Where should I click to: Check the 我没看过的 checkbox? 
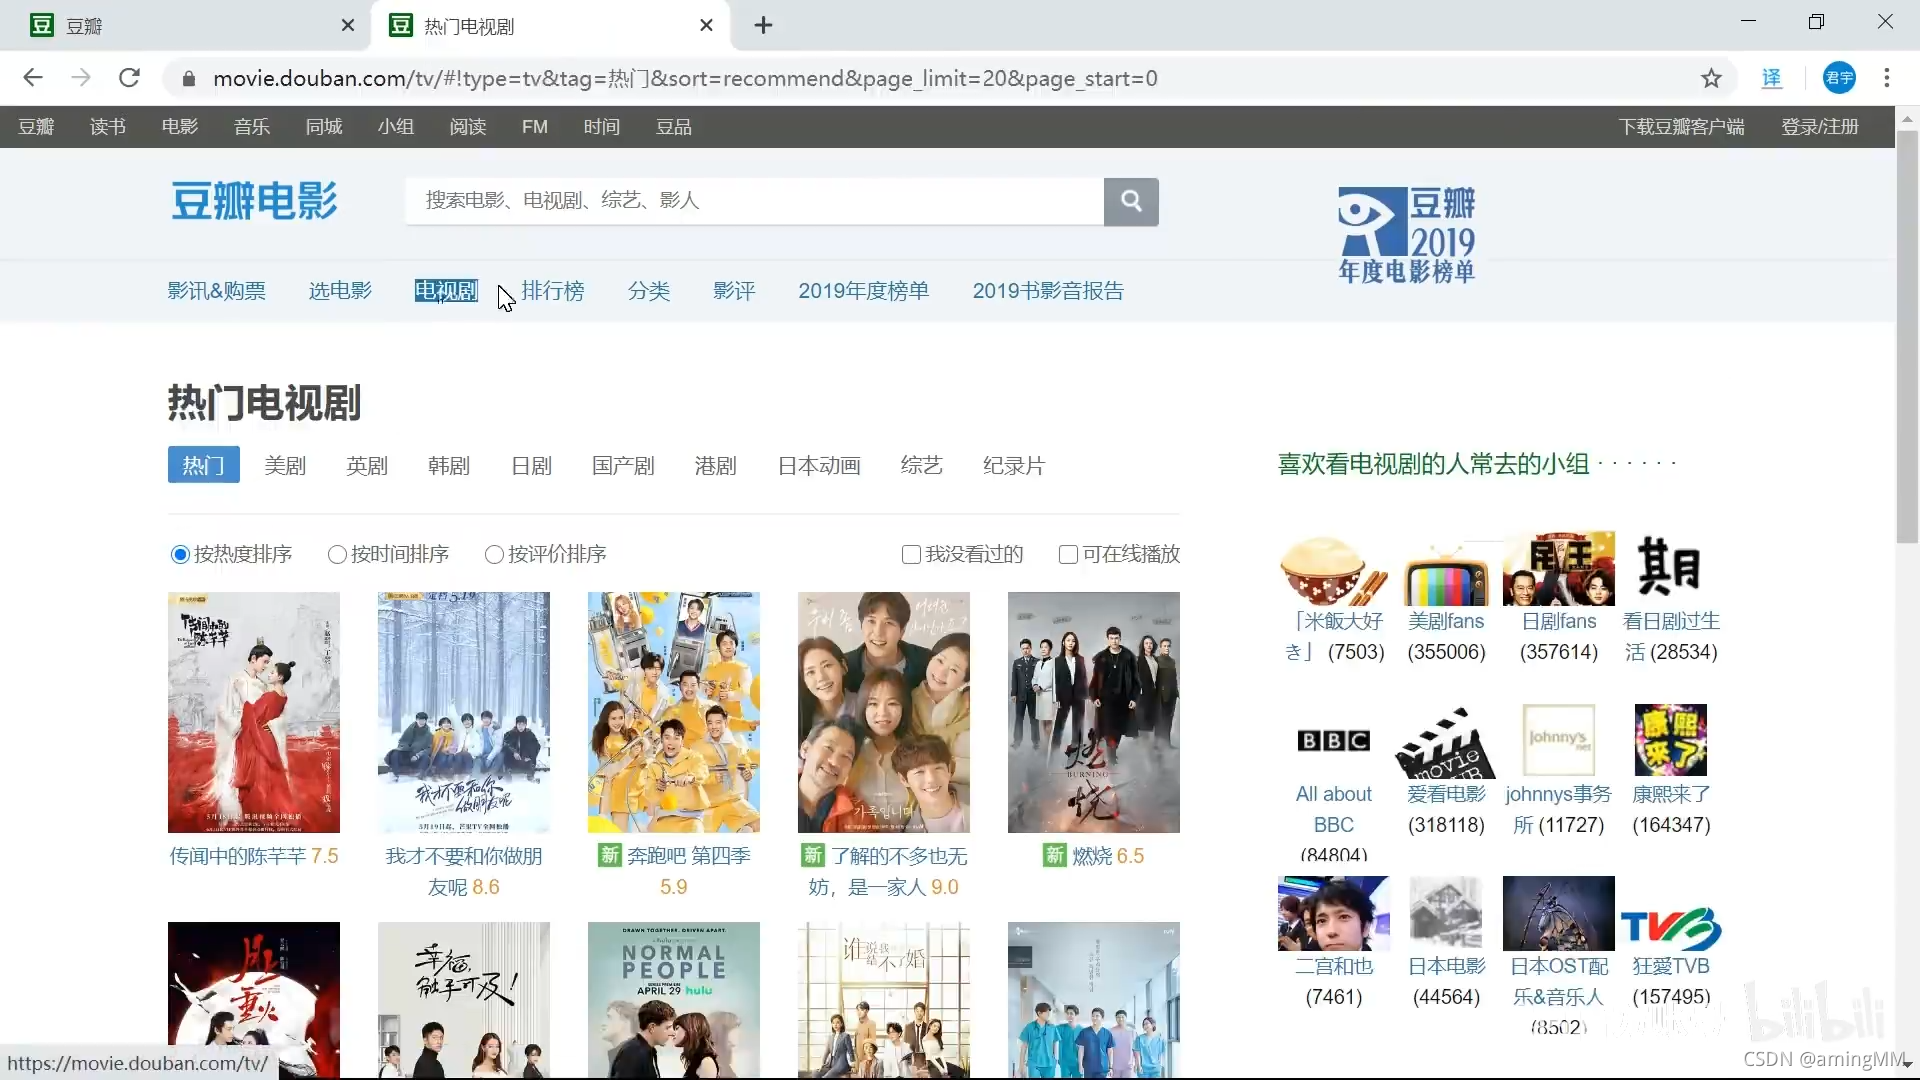(911, 554)
